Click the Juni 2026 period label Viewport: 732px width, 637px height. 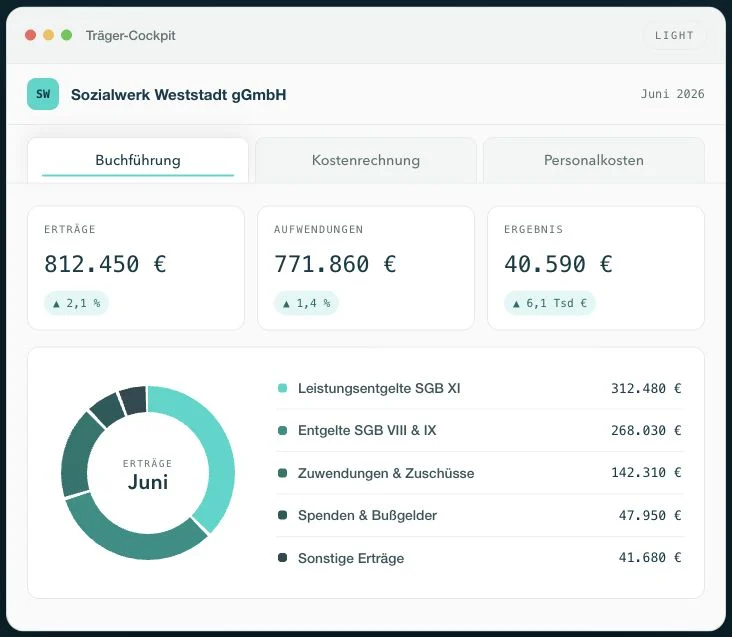[672, 94]
